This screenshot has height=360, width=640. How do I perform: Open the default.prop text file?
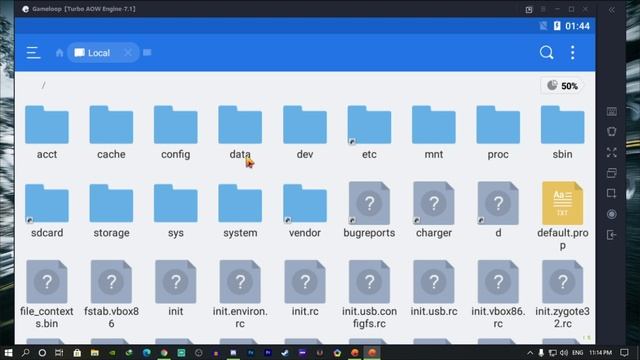click(x=562, y=216)
